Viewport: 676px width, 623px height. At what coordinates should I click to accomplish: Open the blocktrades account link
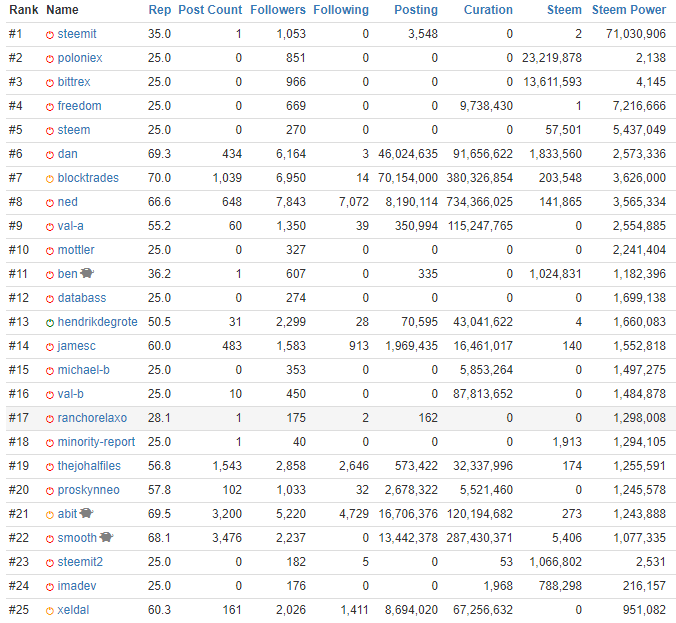[x=88, y=178]
